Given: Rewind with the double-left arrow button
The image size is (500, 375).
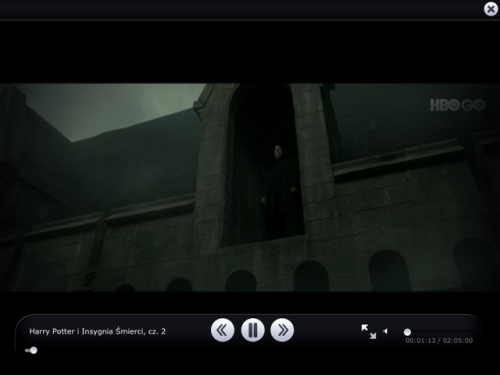Looking at the screenshot, I should (222, 330).
